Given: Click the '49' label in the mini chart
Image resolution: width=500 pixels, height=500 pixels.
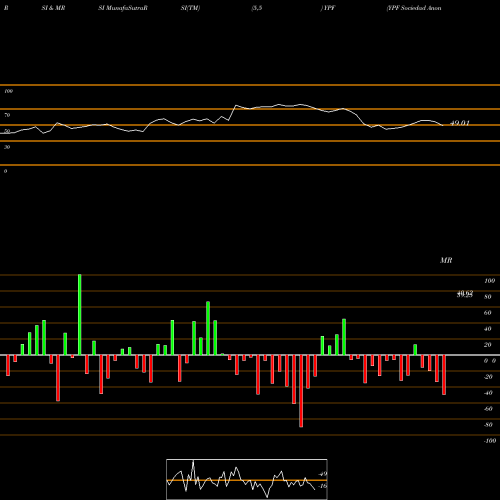Looking at the screenshot, I should point(323,474).
